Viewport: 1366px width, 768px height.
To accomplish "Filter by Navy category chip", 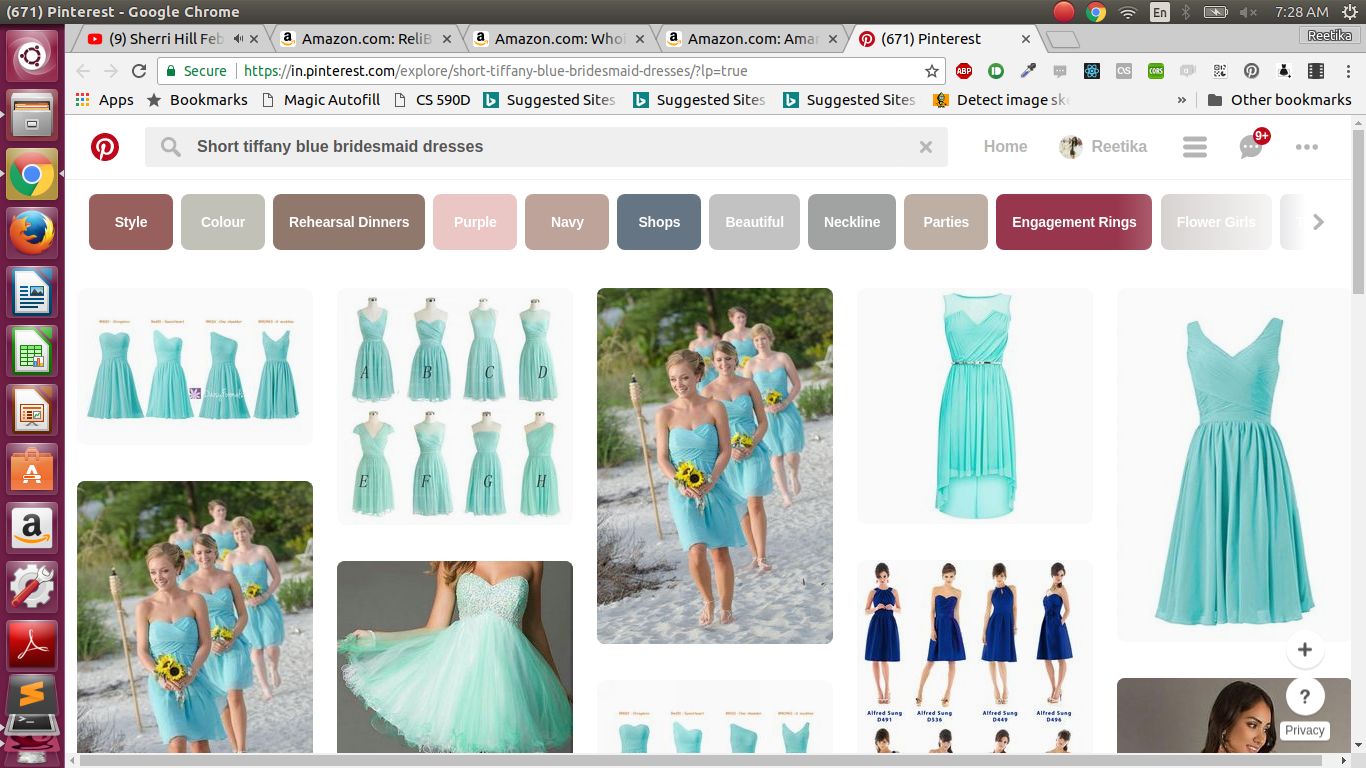I will pos(567,222).
